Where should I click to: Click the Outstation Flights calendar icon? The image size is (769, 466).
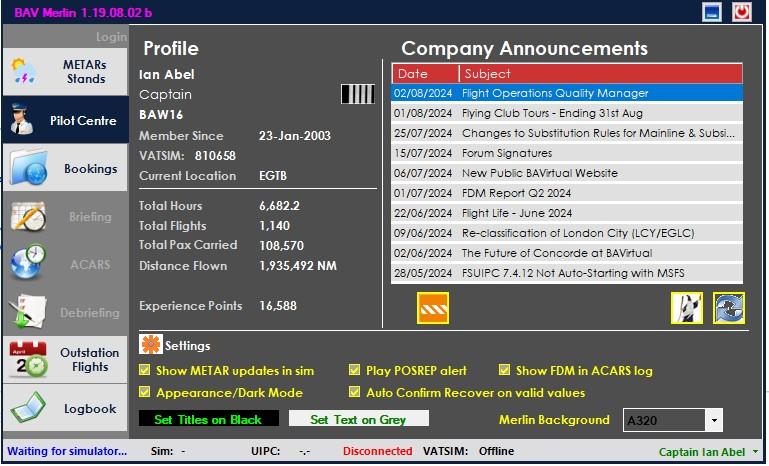tap(28, 360)
